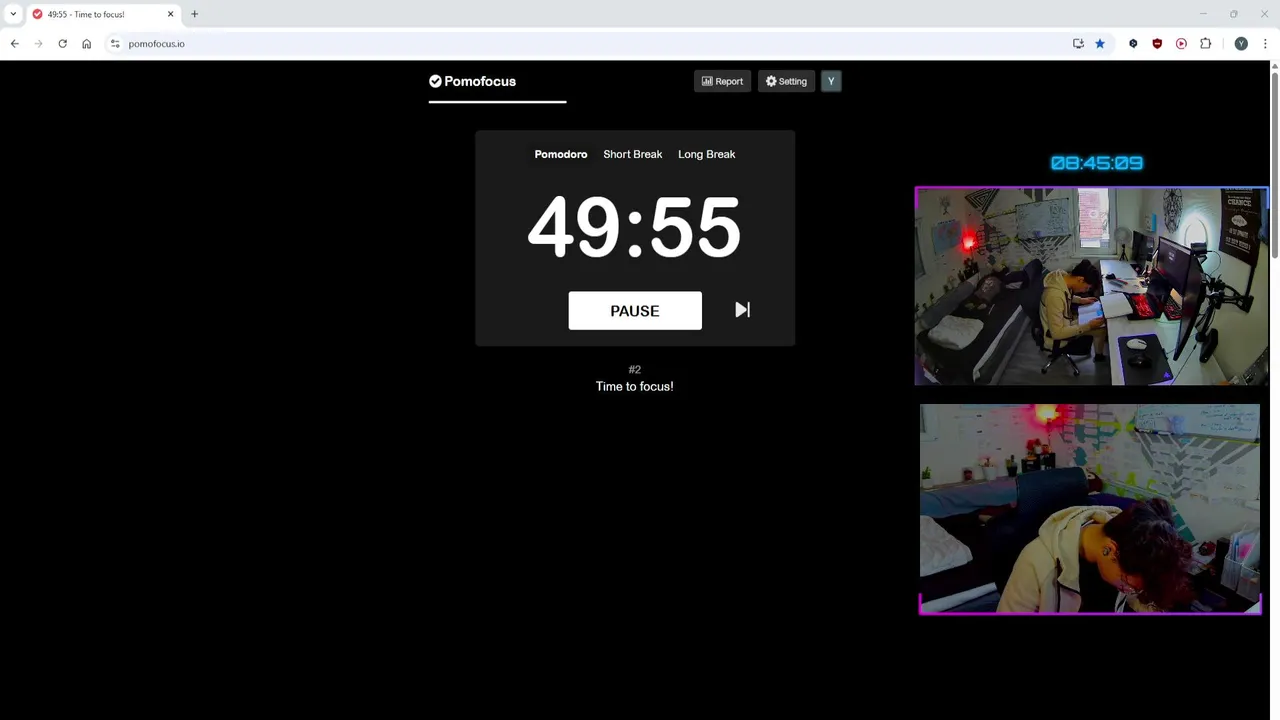Image resolution: width=1280 pixels, height=720 pixels.
Task: Open the Report panel
Action: 722,81
